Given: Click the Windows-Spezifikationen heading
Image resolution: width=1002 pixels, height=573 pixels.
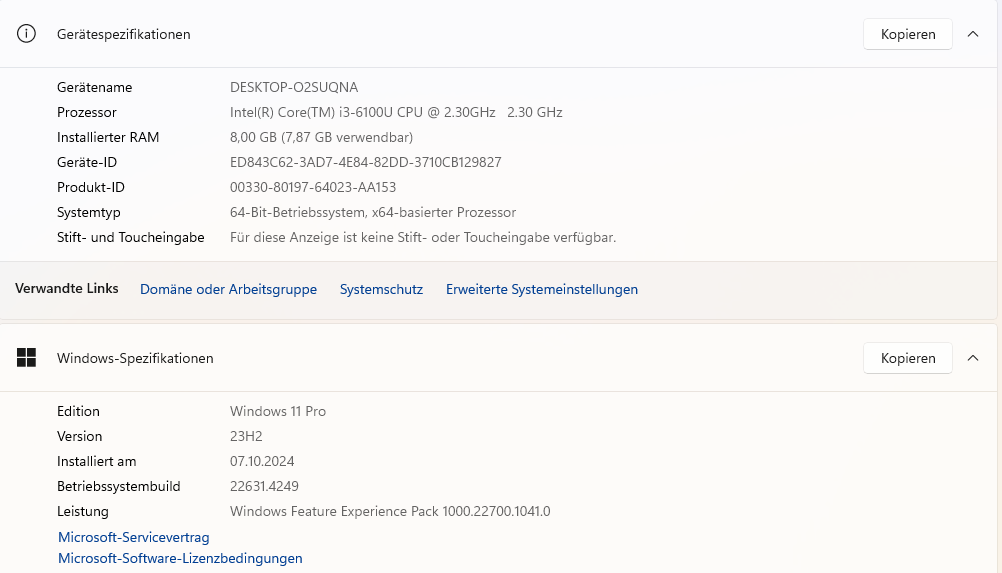Looking at the screenshot, I should (135, 358).
